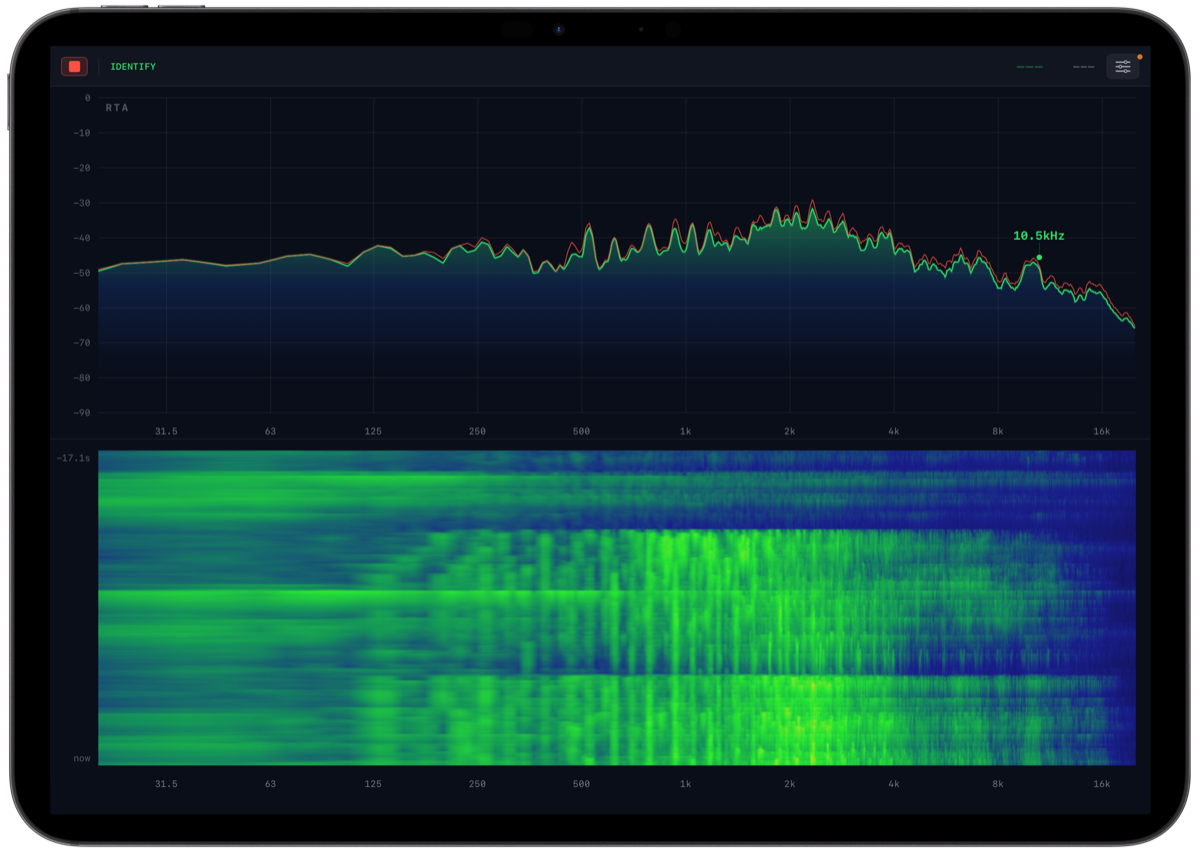1200x854 pixels.
Task: Select the gray dashed line indicator
Action: (x=1083, y=67)
